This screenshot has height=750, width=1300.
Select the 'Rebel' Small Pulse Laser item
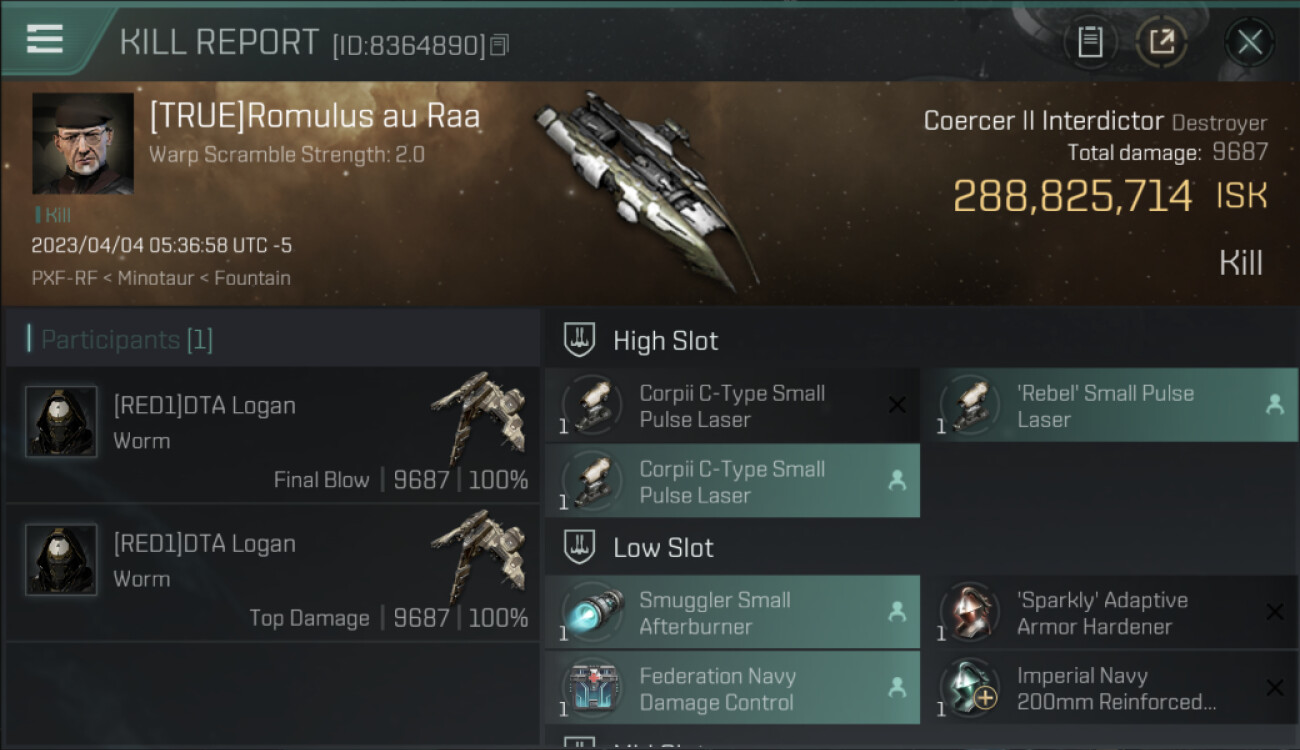(x=1108, y=405)
